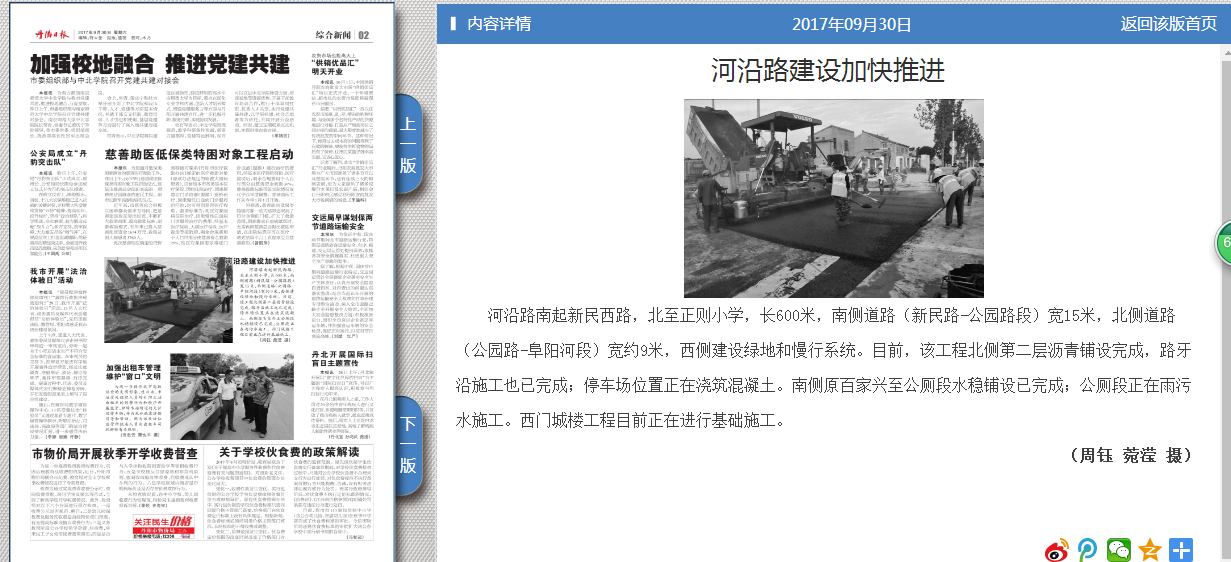Click the vertical scrollbar of article panel
Screen dimensions: 1231x562
[x=1224, y=300]
